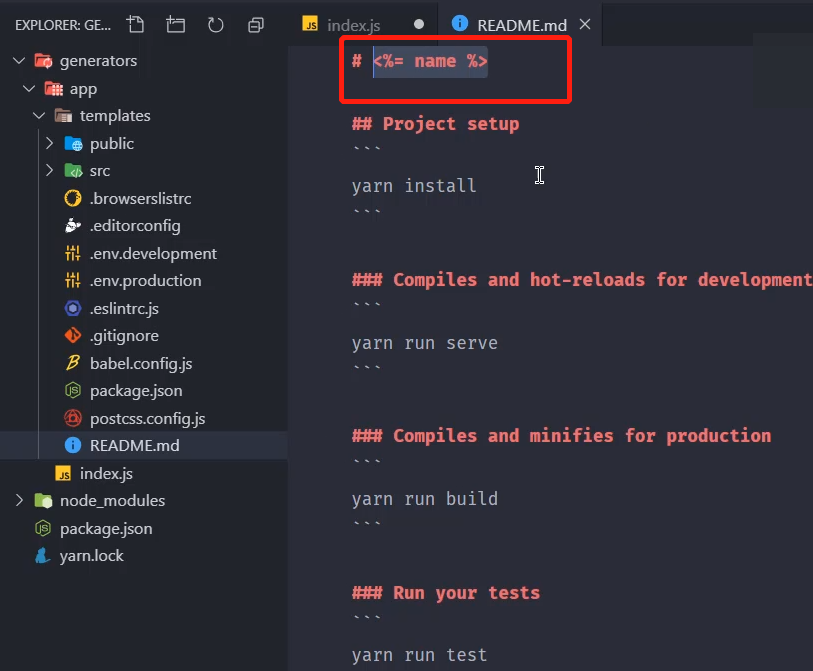
Task: Select README.md in the file tree
Action: pyautogui.click(x=134, y=445)
